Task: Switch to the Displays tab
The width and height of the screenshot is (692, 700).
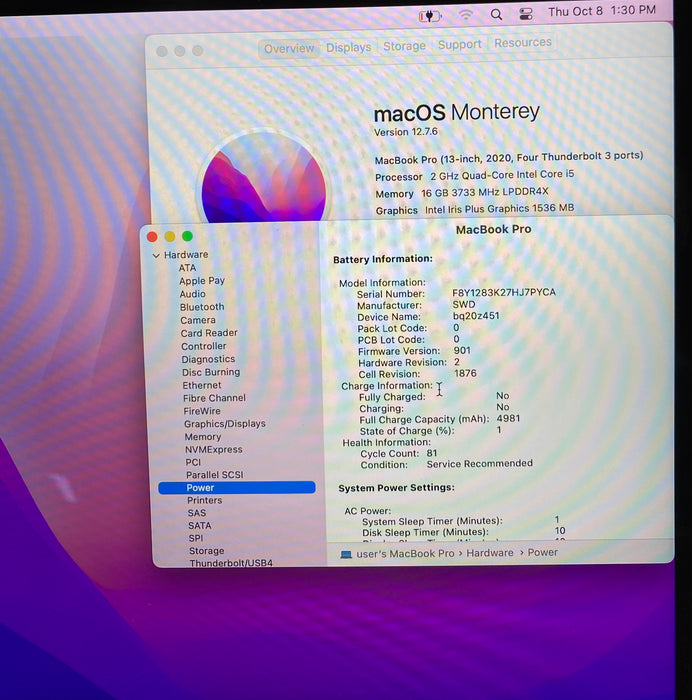Action: 348,47
